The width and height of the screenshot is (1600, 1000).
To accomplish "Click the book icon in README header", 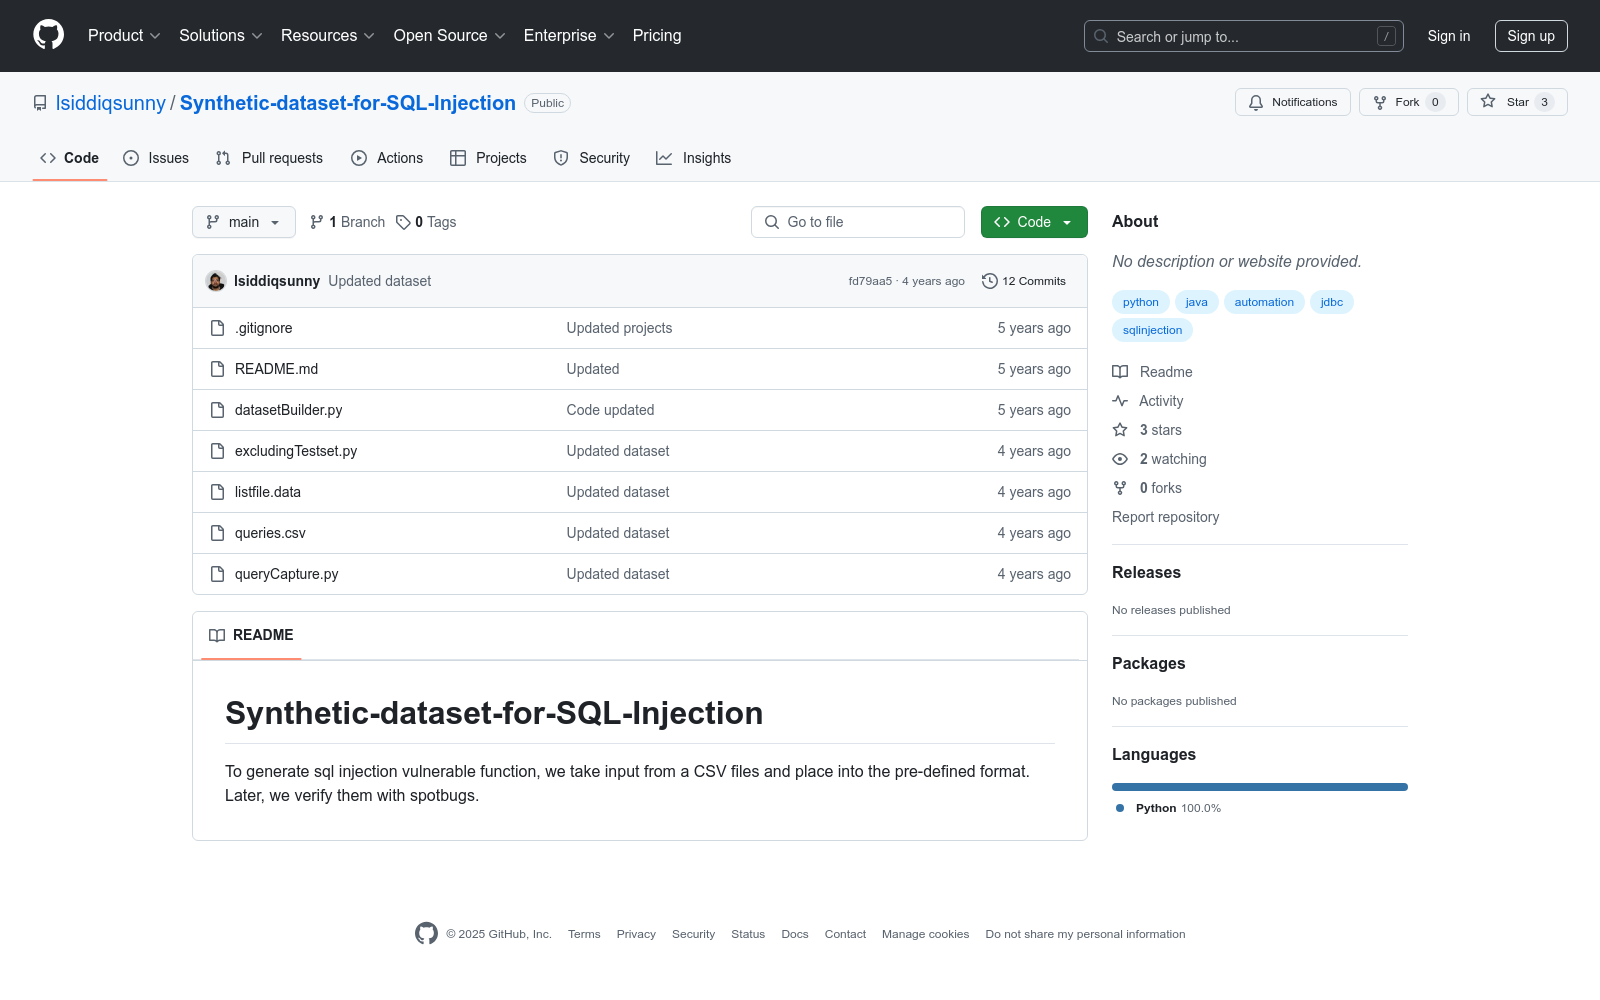I will [x=217, y=635].
